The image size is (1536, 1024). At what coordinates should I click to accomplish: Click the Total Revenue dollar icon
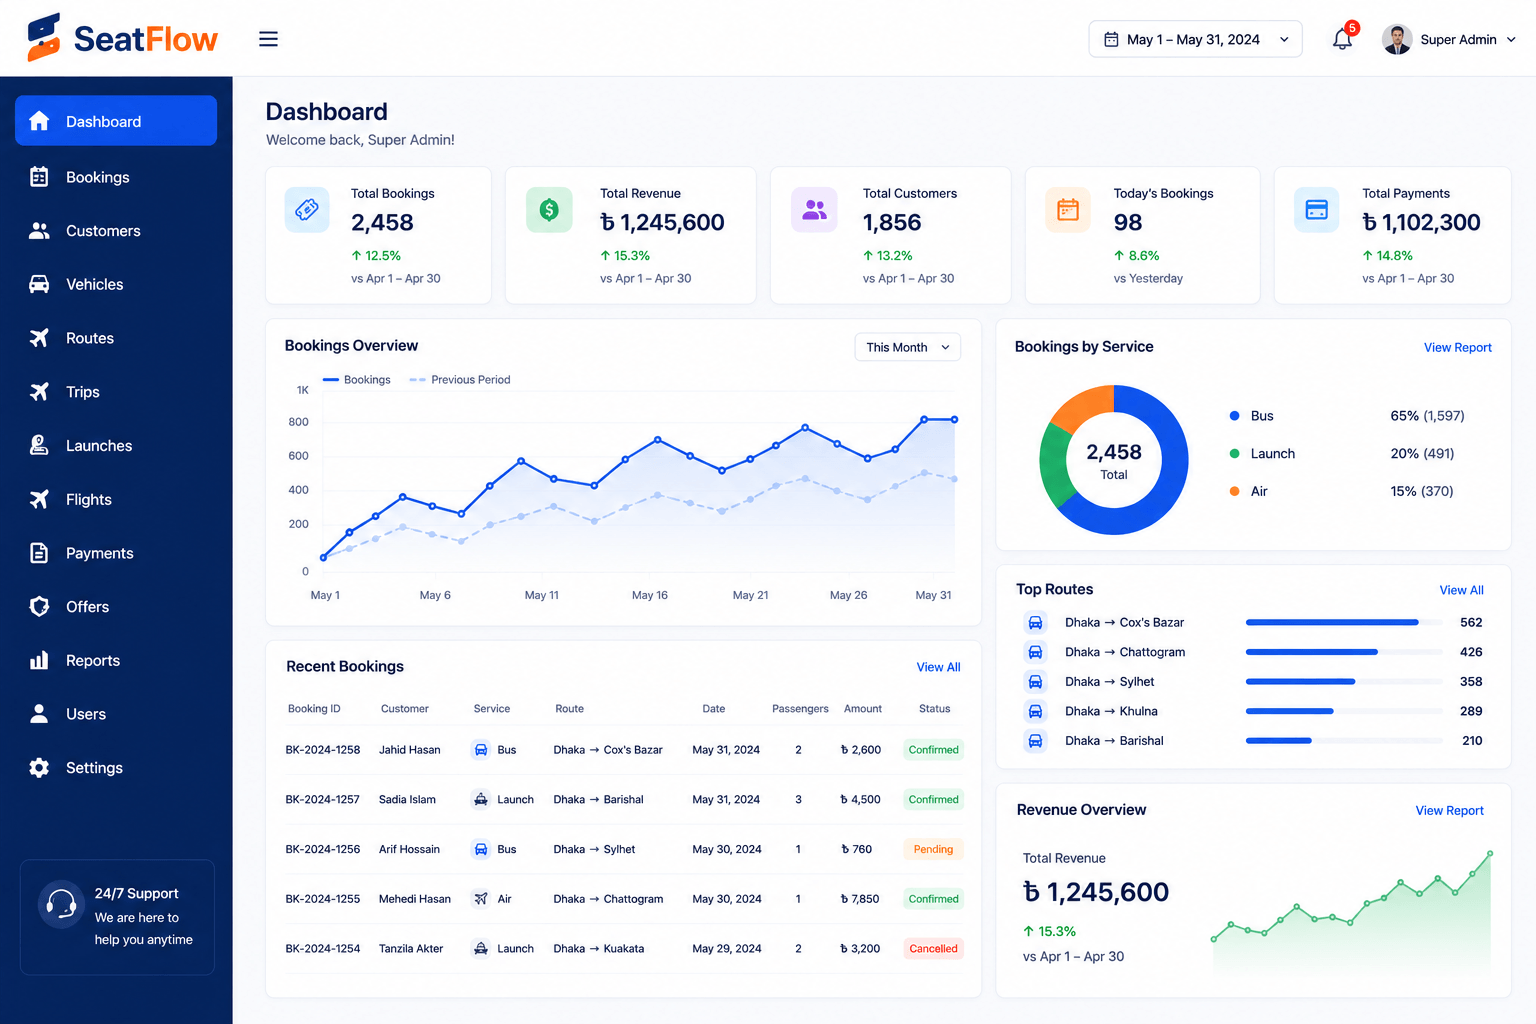pyautogui.click(x=549, y=210)
